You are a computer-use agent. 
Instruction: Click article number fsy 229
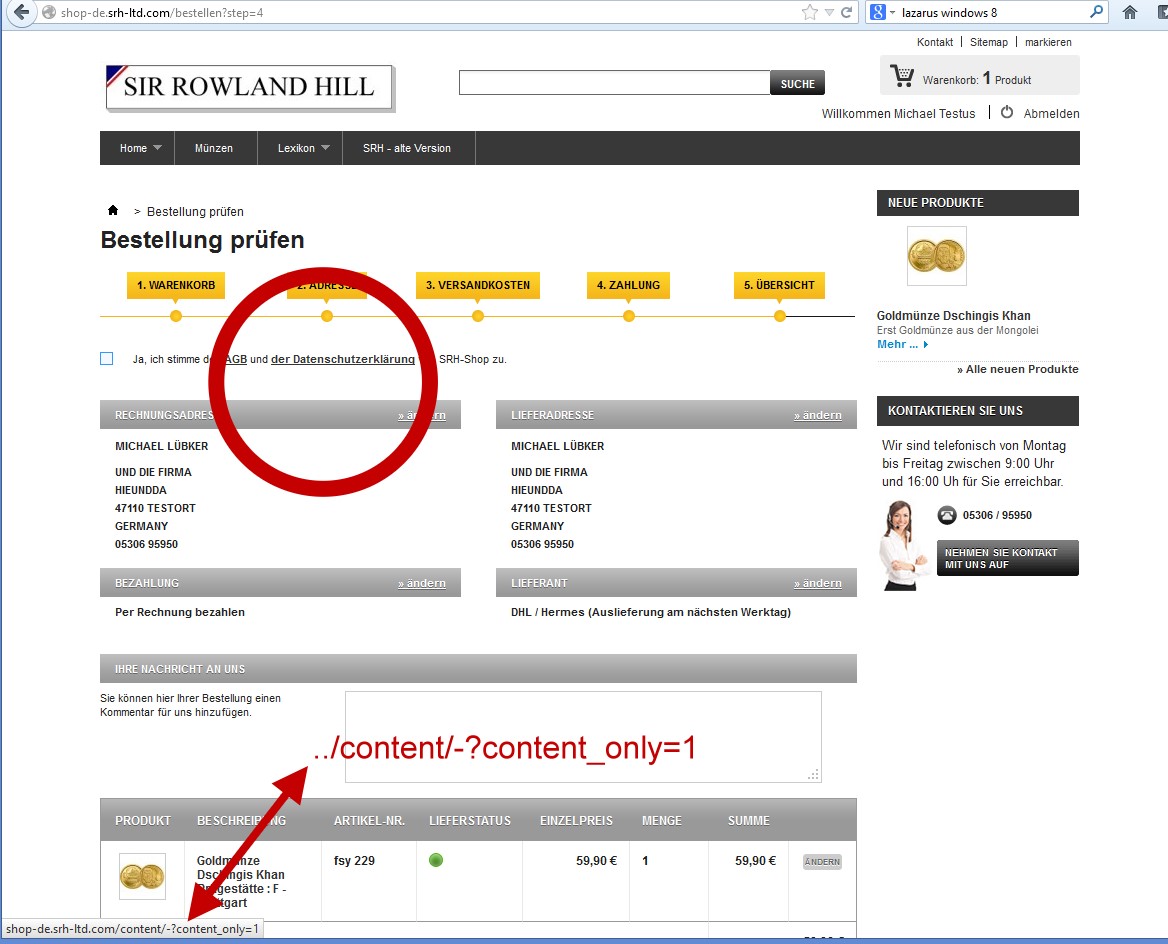coord(355,861)
